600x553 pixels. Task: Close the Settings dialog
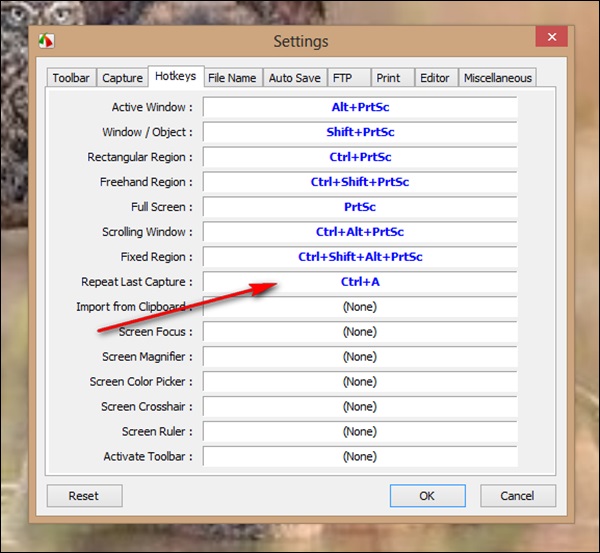click(x=551, y=37)
